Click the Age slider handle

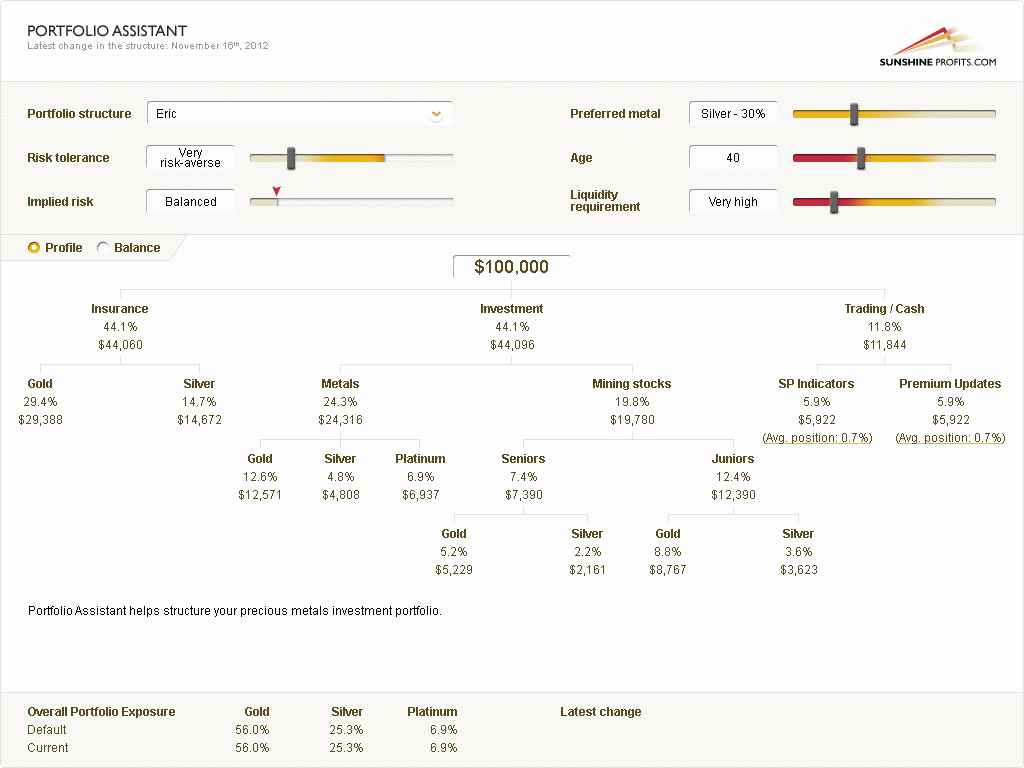point(861,158)
